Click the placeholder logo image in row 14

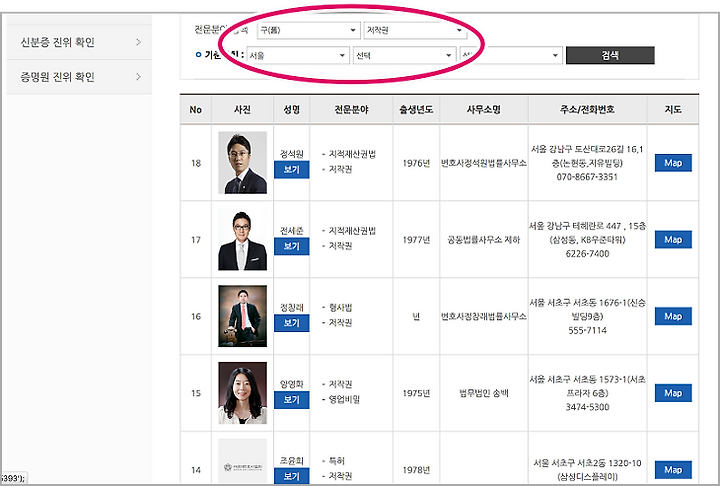(242, 462)
